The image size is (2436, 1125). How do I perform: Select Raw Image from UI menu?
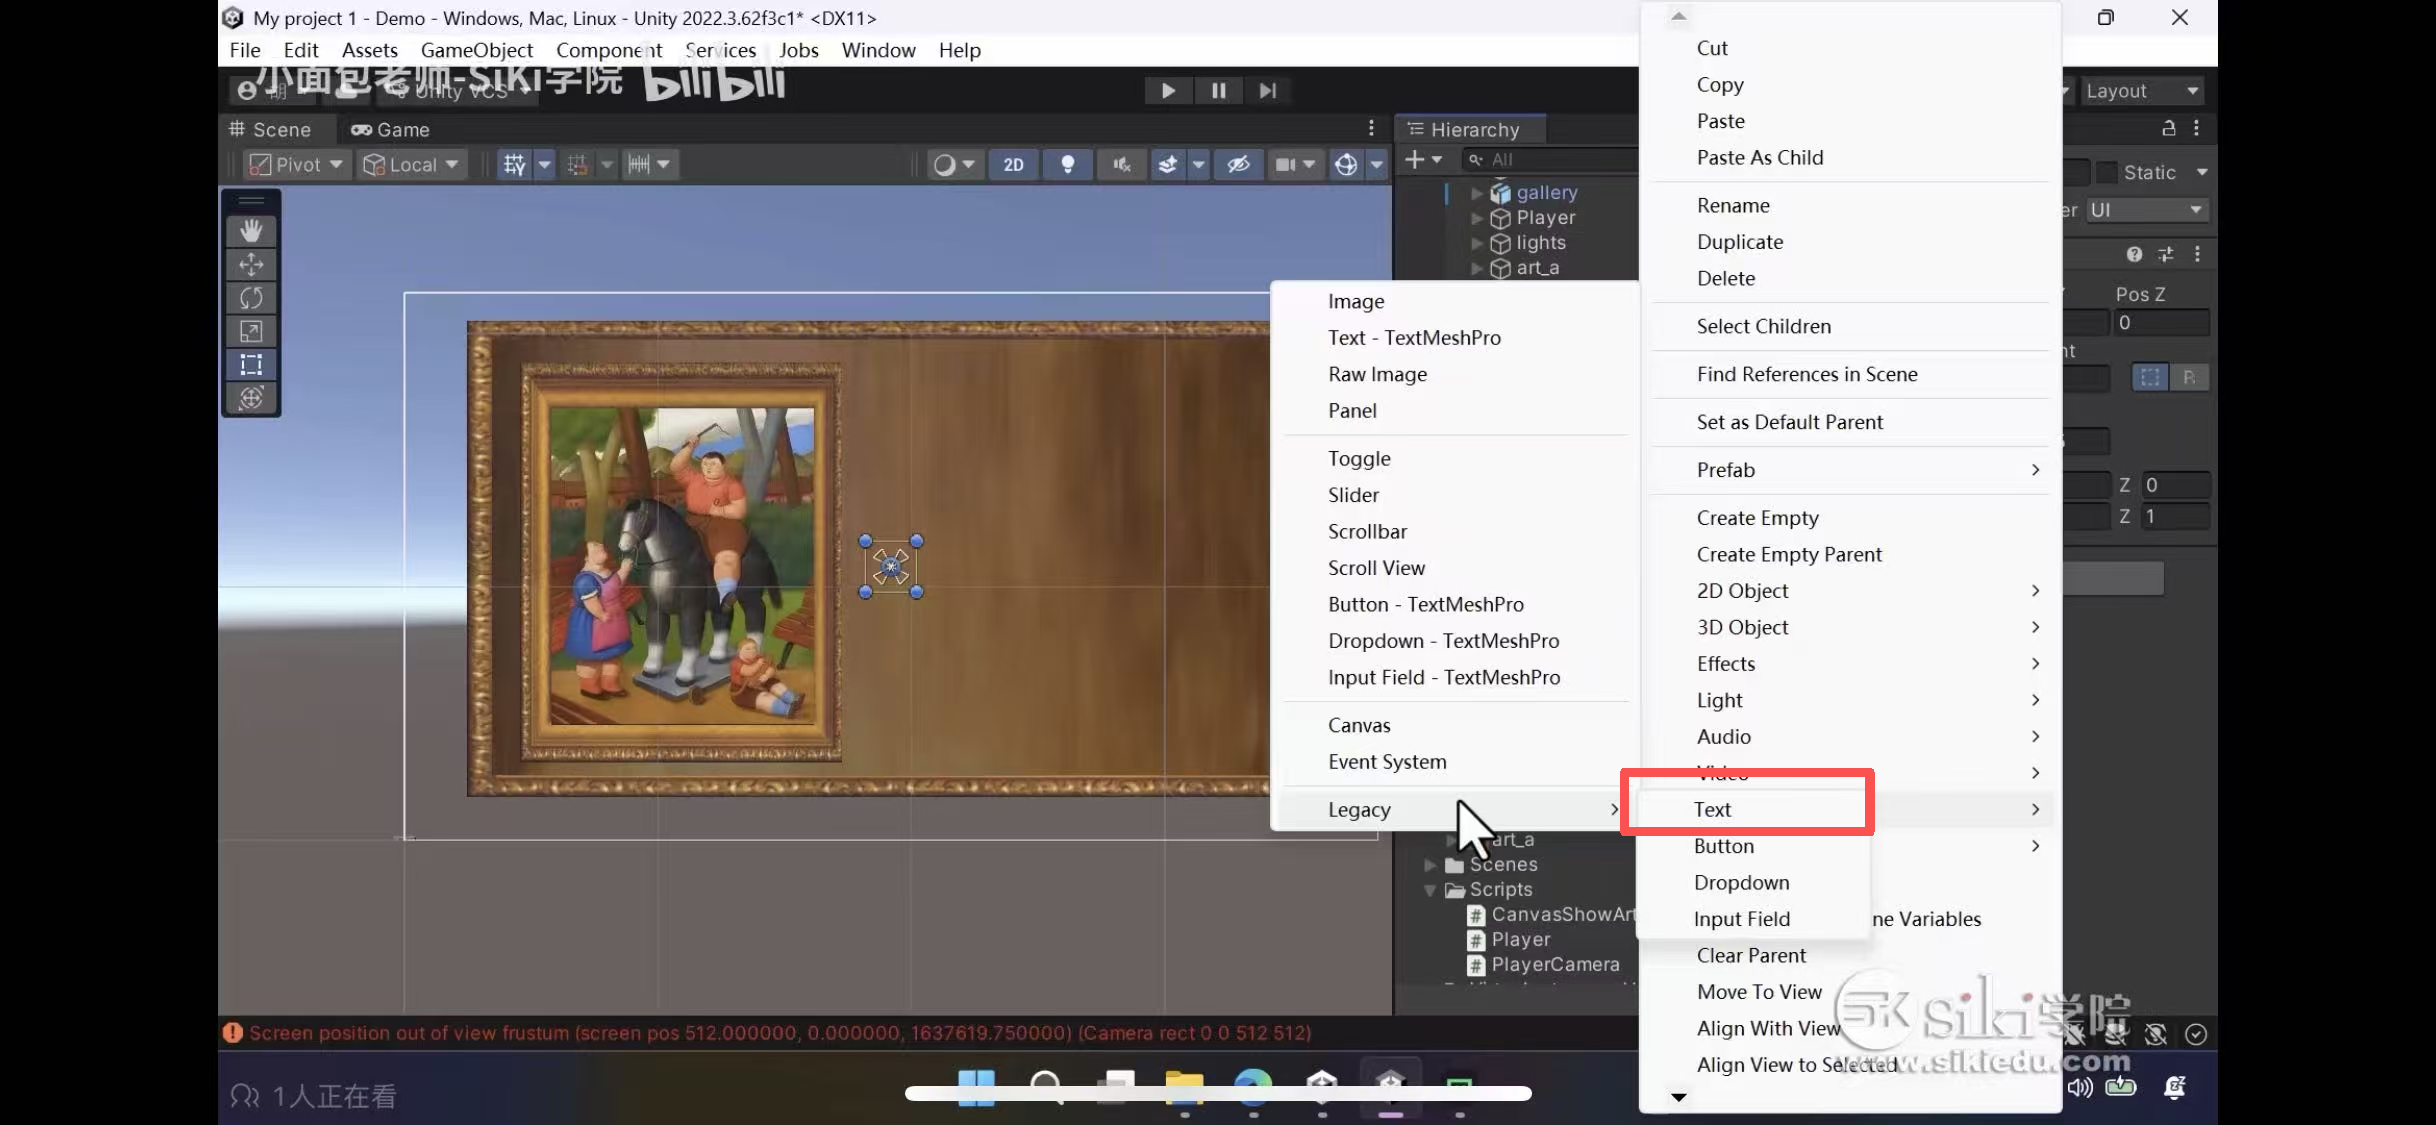[1455, 374]
